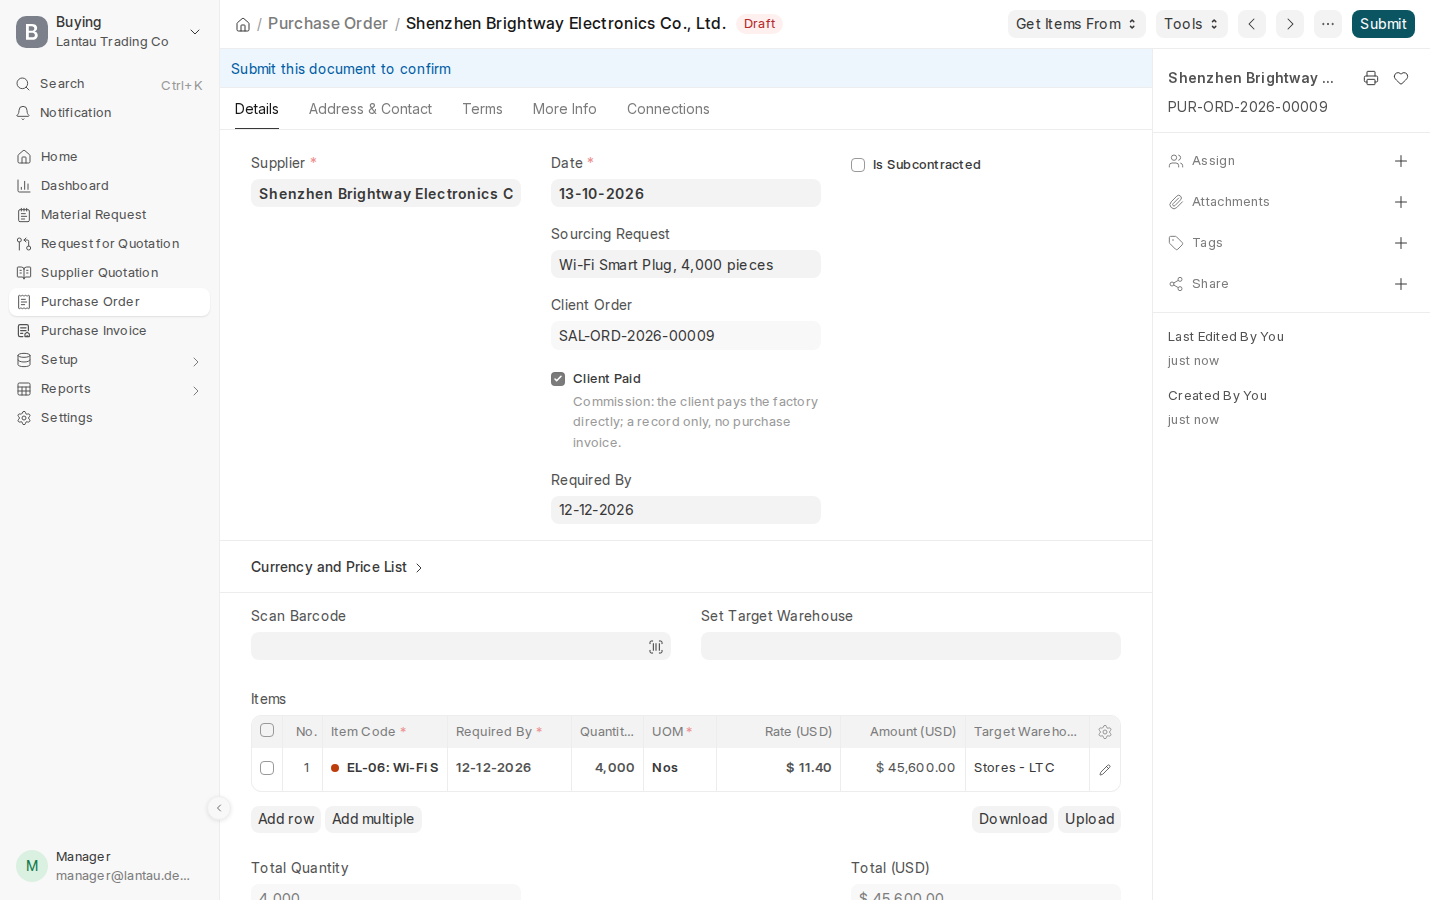
Task: Tick the checkbox for row EL-06
Action: 267,768
